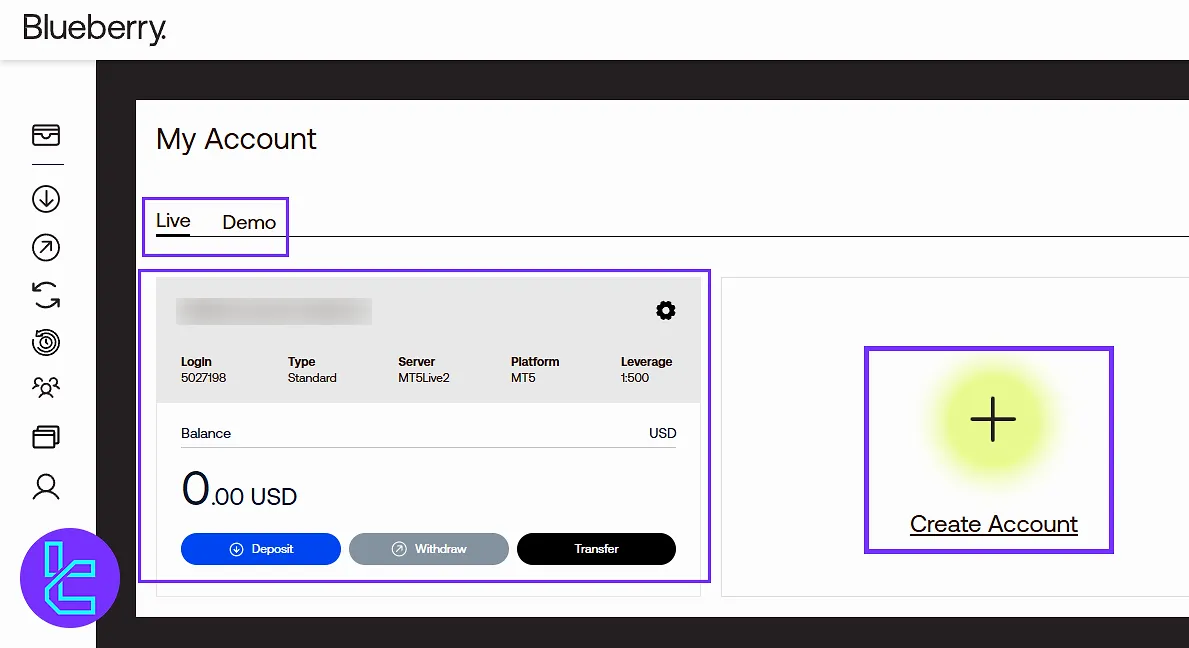1189x648 pixels.
Task: Switch to the Live tab
Action: 173,221
